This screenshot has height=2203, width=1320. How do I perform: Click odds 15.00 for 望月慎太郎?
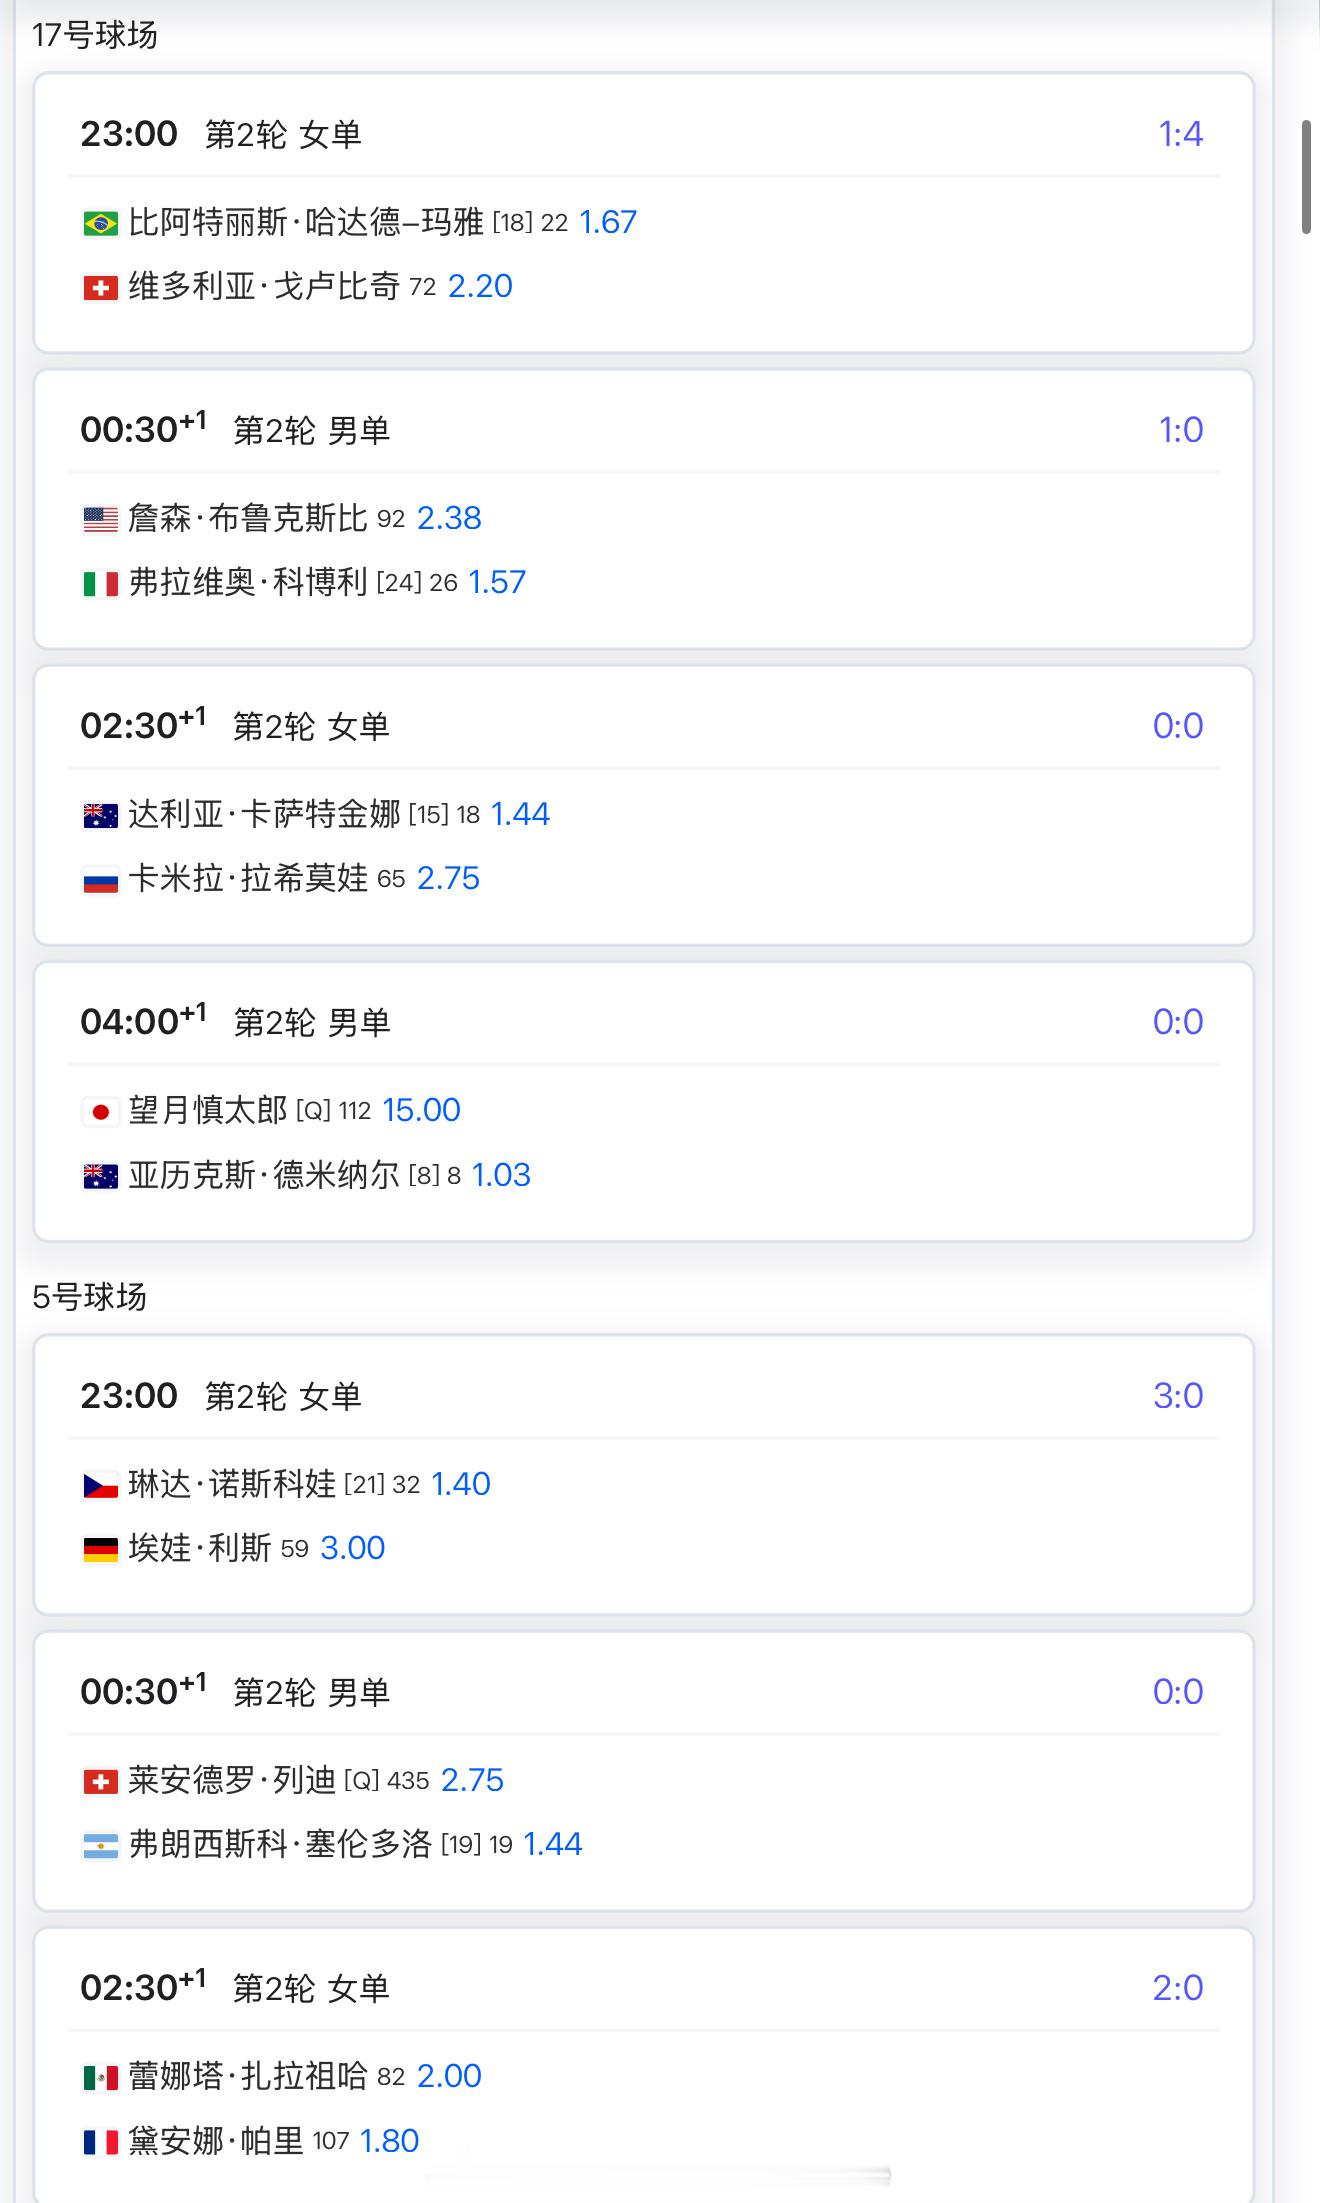point(421,1110)
